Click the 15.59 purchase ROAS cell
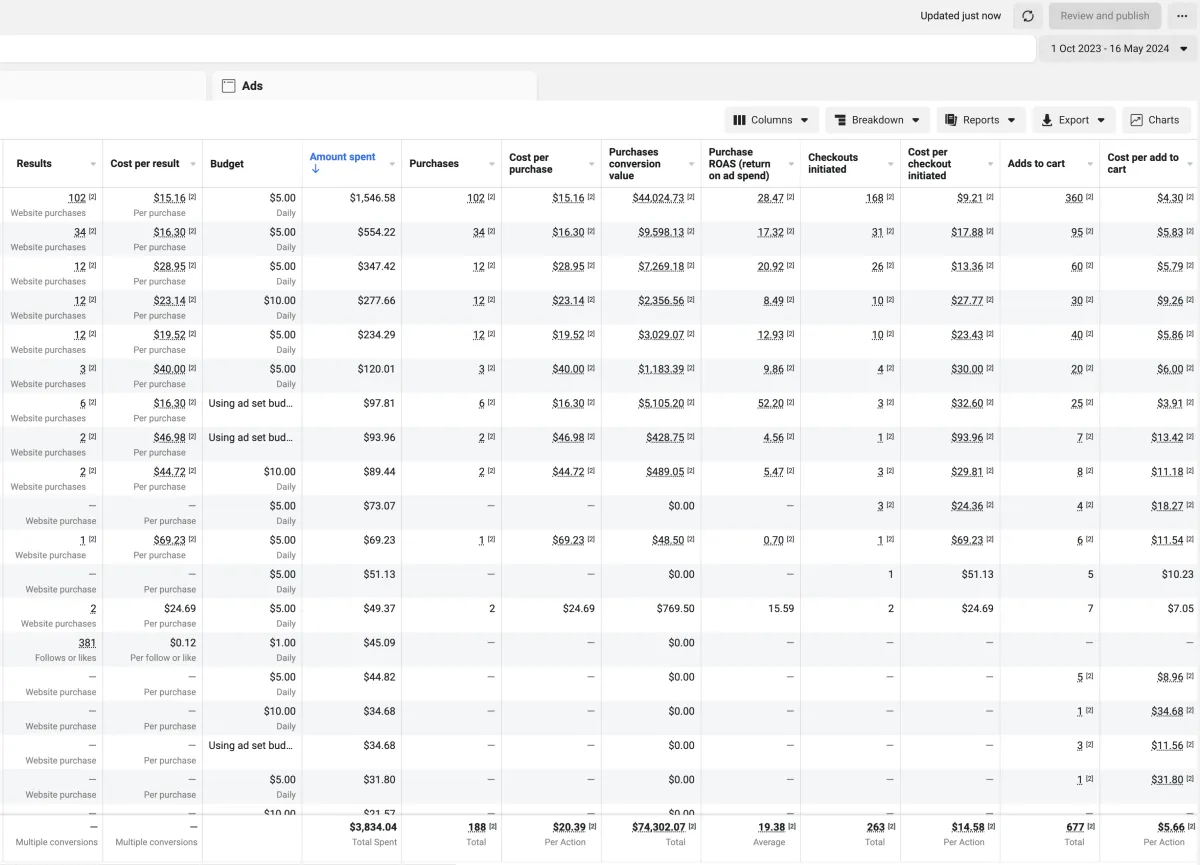The image size is (1200, 865). 781,609
